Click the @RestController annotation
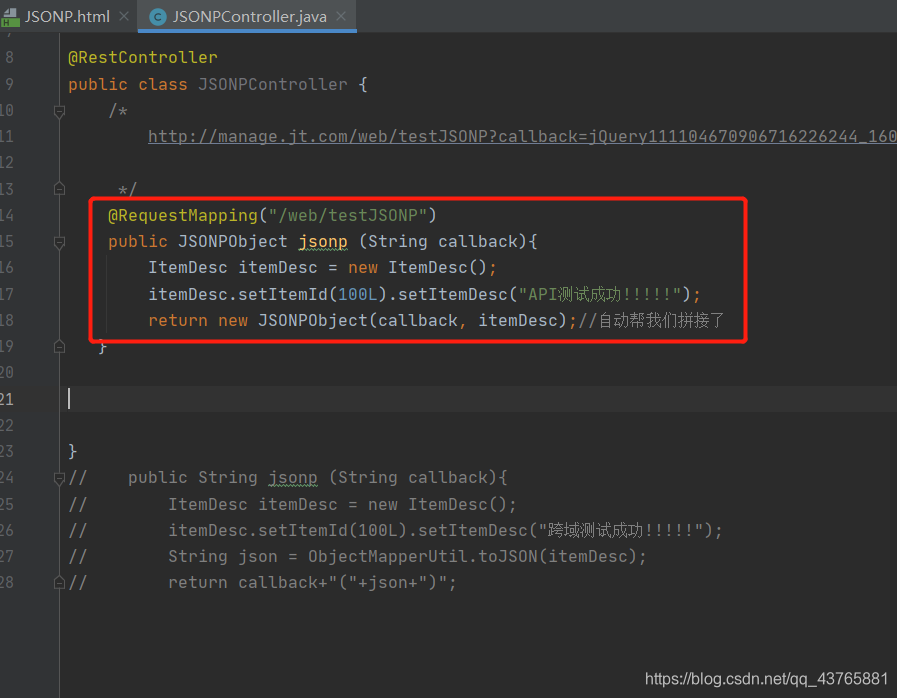The width and height of the screenshot is (897, 698). coord(142,57)
